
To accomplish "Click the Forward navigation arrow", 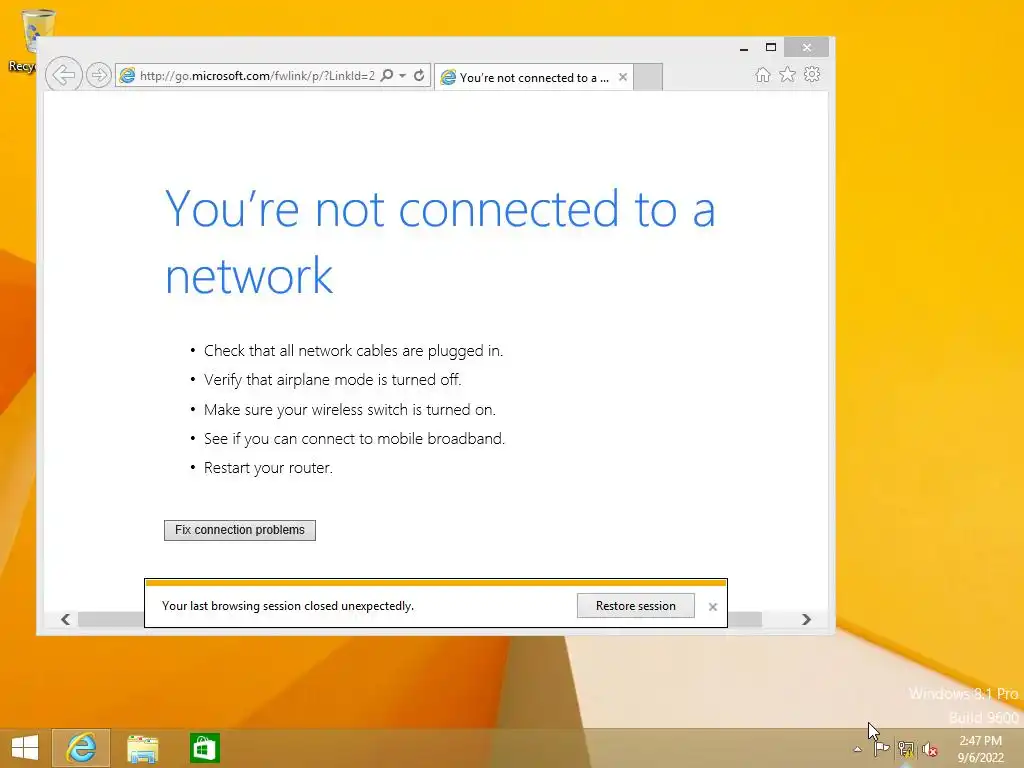I will point(99,75).
